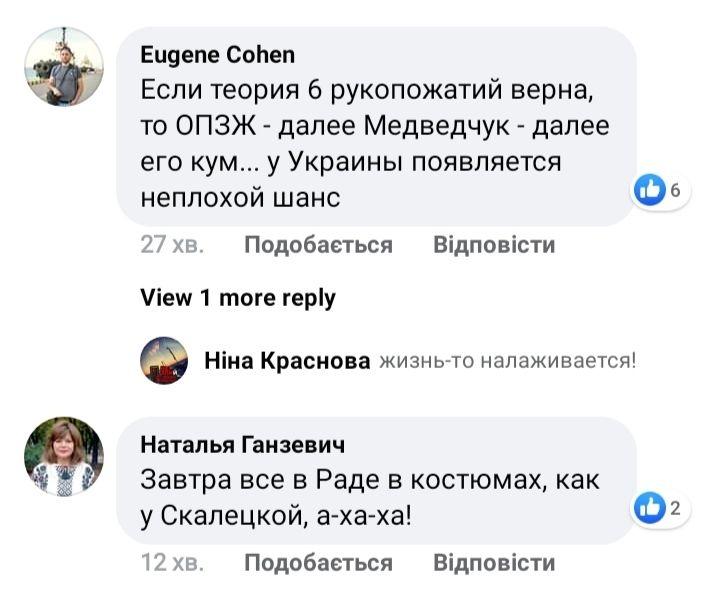
Task: Click Відповісти under Eugene Cohen's comment
Action: coord(494,245)
